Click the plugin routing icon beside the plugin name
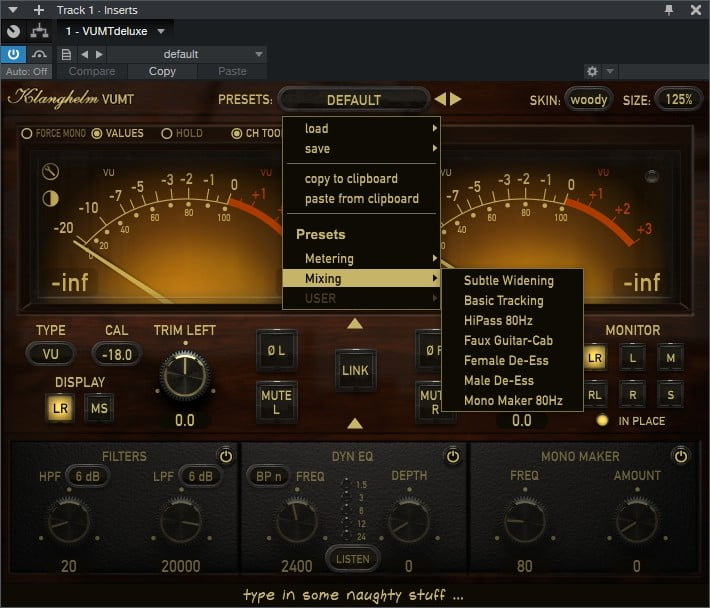 pos(39,31)
